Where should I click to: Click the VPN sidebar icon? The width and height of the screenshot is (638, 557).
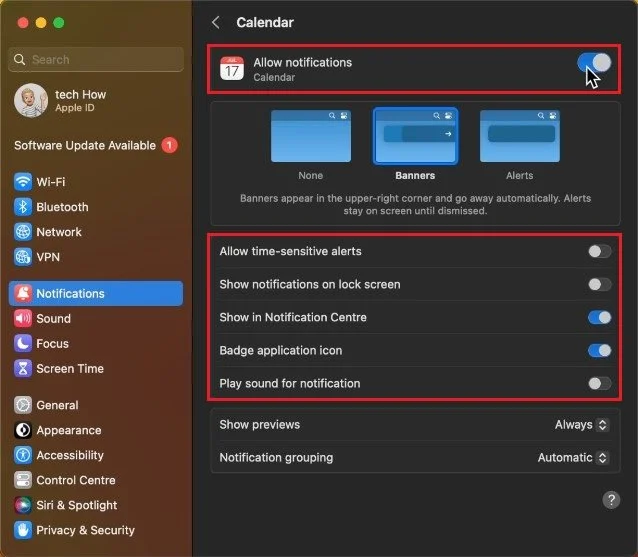(23, 257)
